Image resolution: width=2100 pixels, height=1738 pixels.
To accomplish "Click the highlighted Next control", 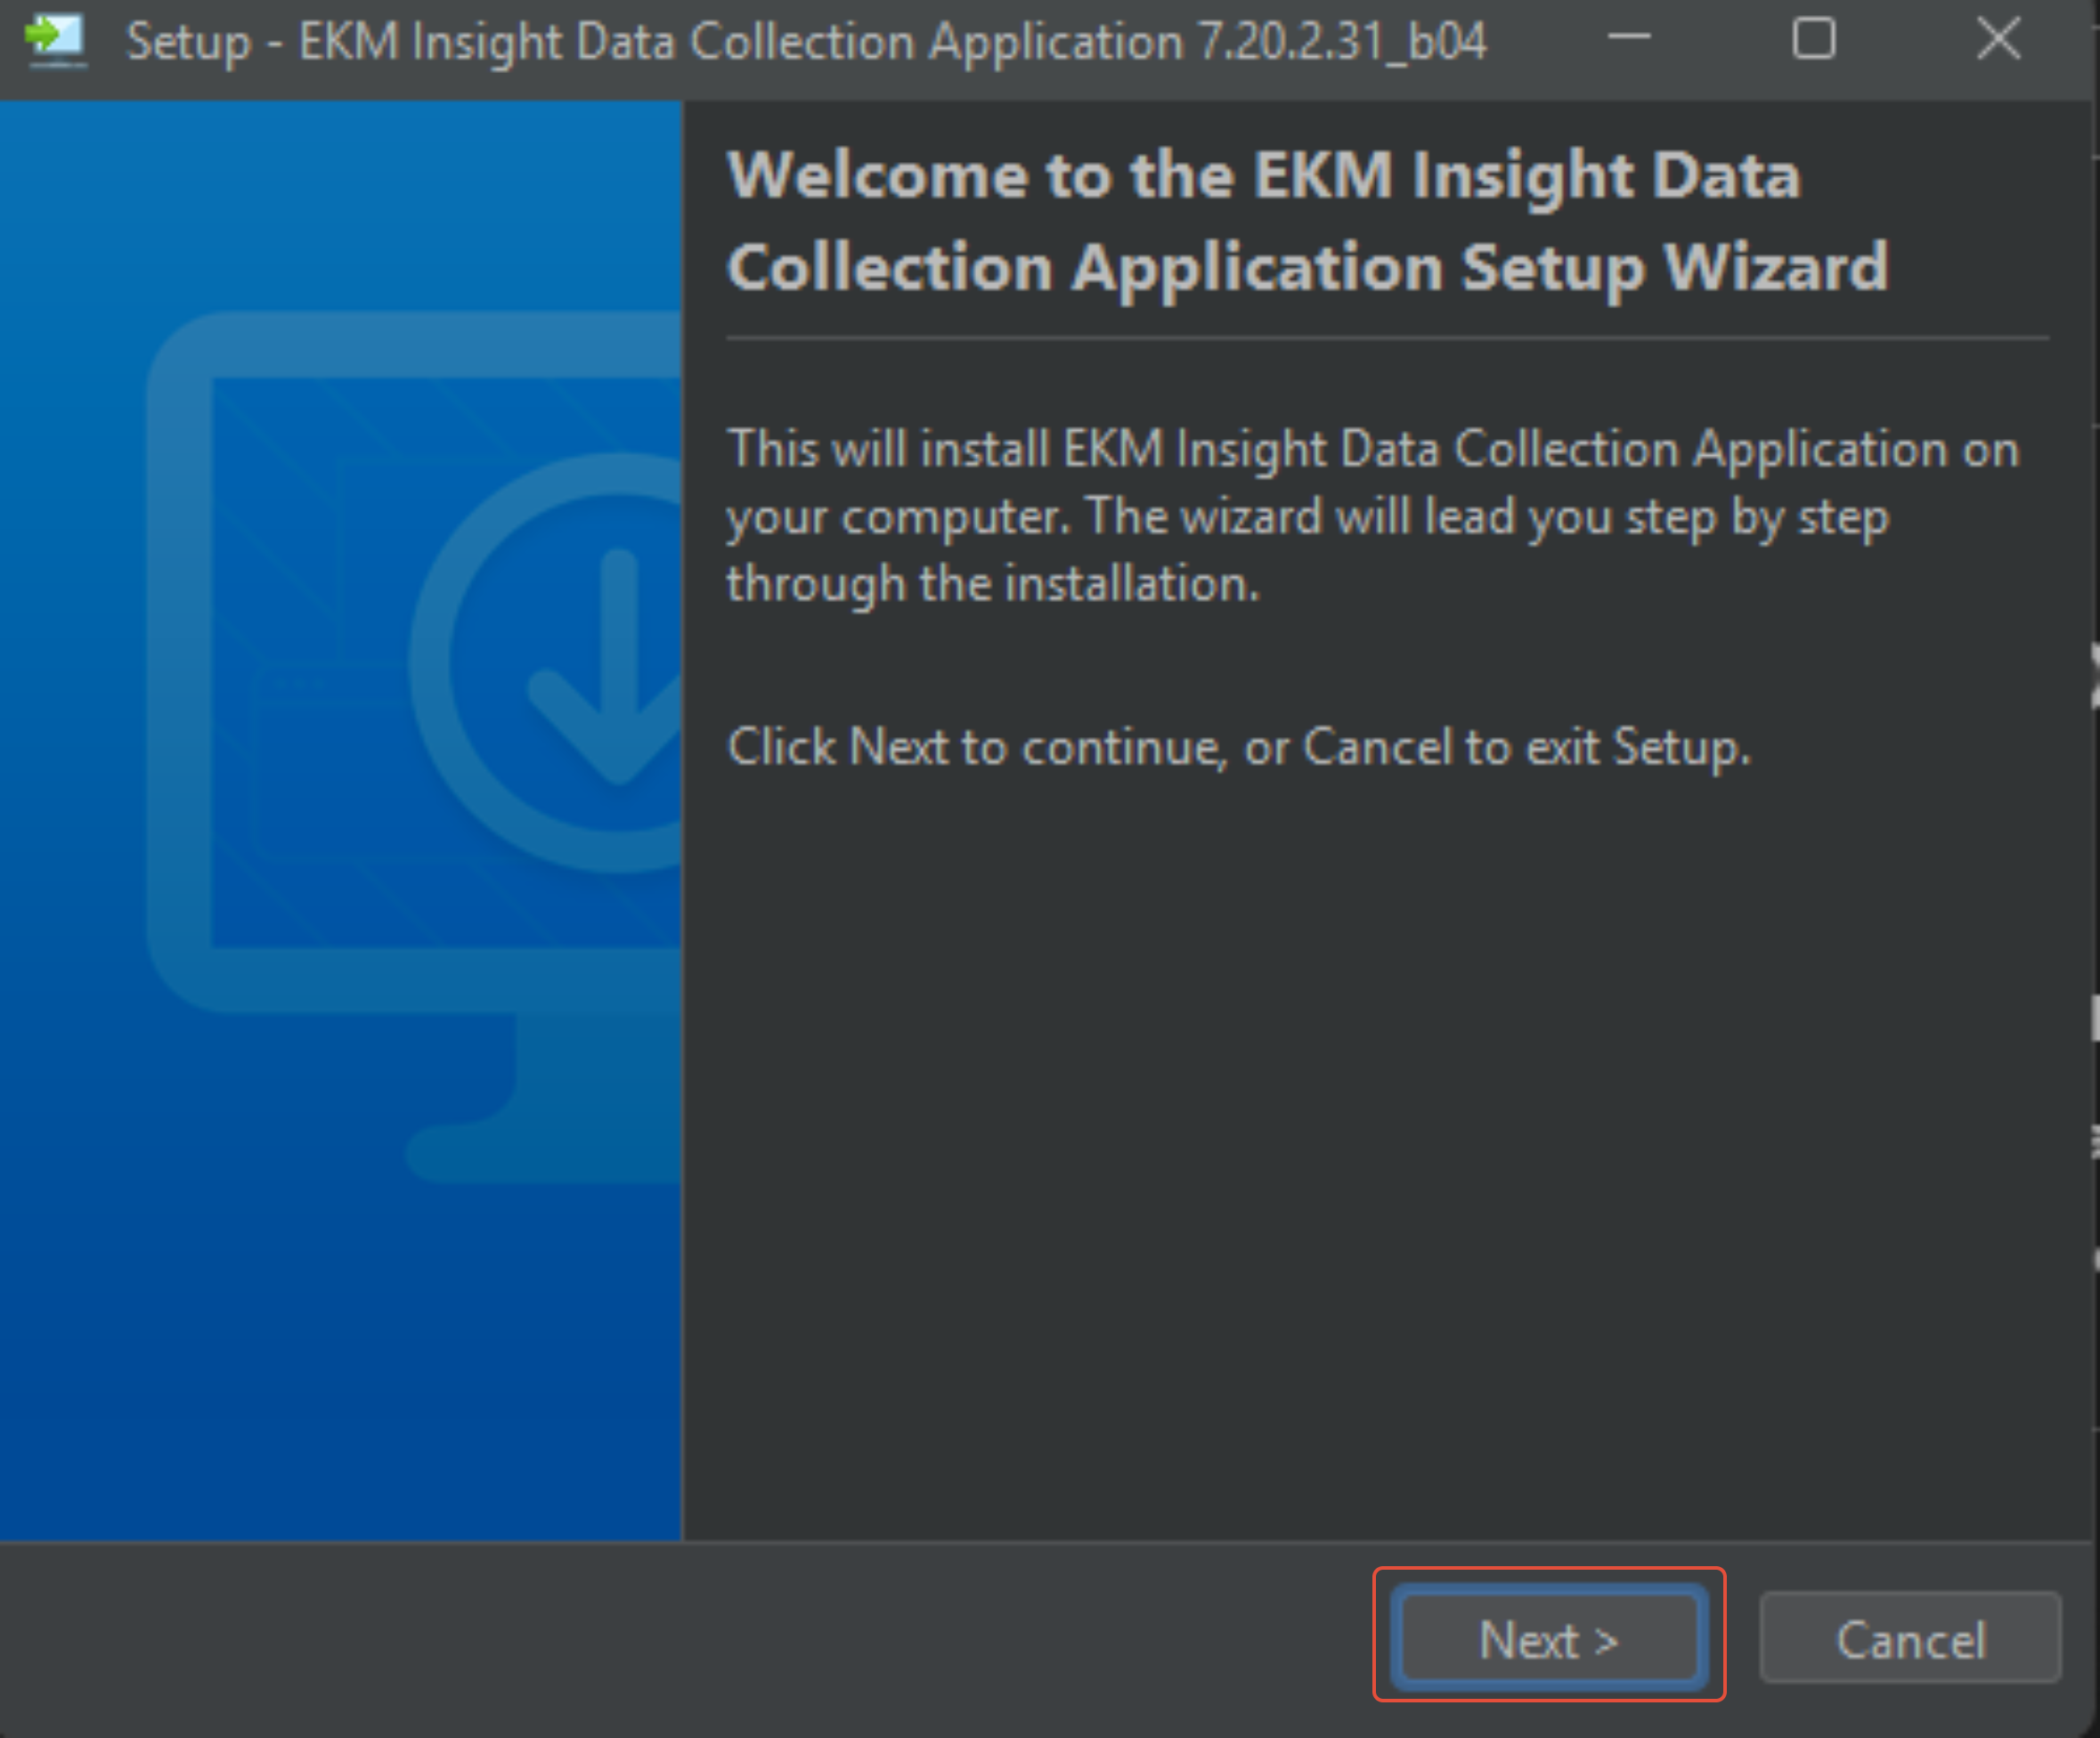I will (x=1548, y=1637).
